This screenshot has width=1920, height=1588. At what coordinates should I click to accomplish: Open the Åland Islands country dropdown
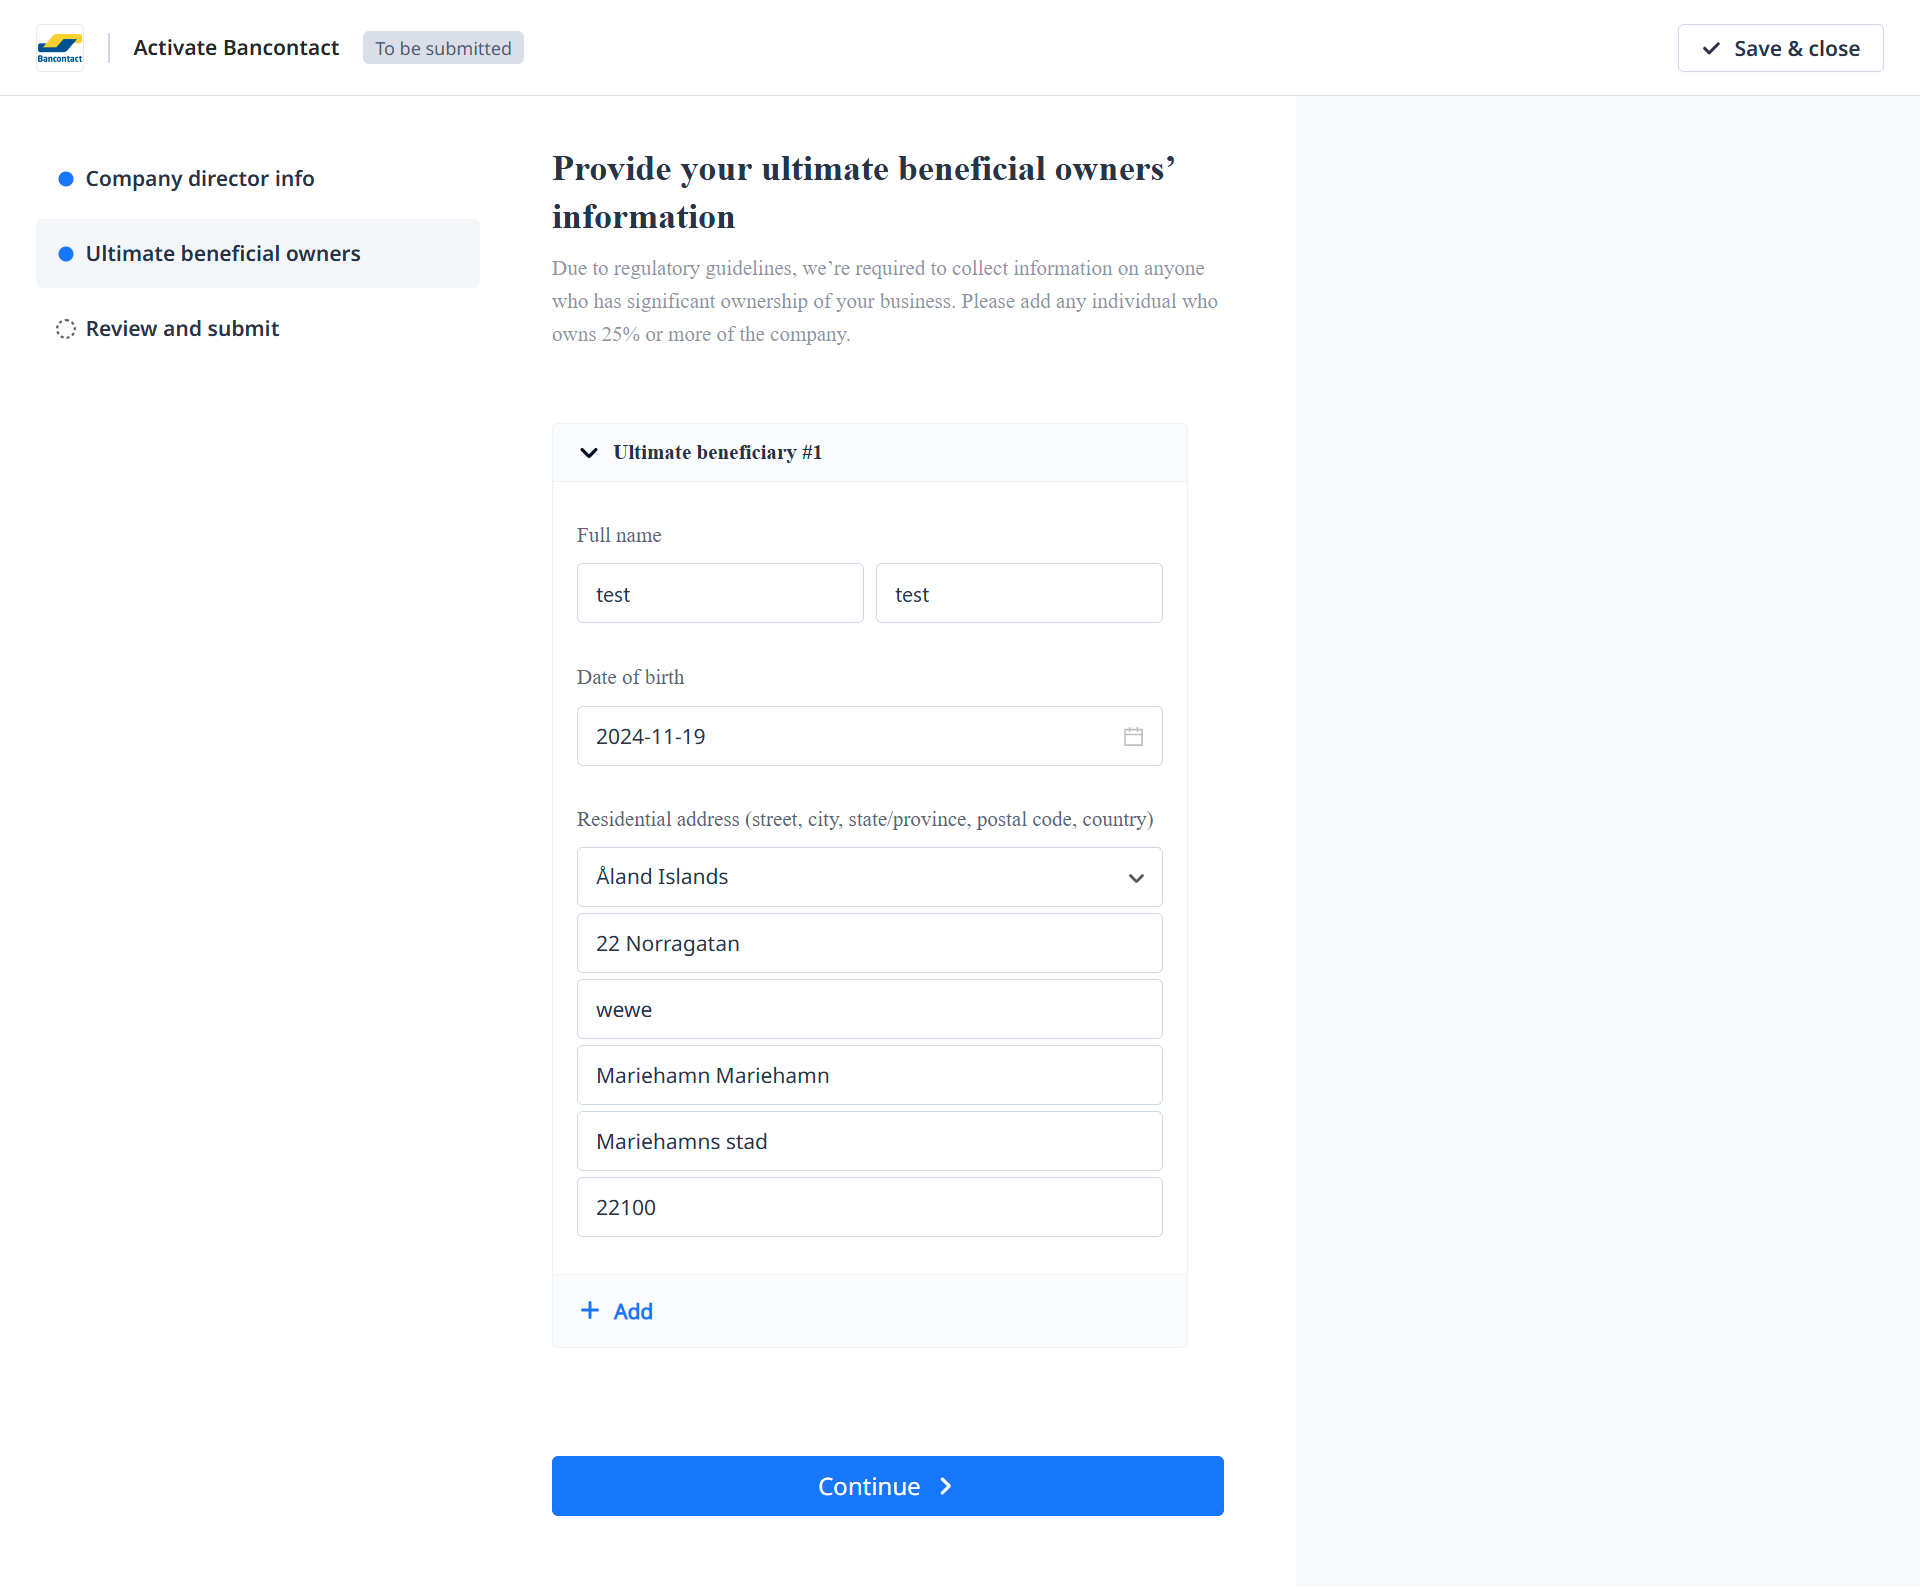pyautogui.click(x=869, y=877)
